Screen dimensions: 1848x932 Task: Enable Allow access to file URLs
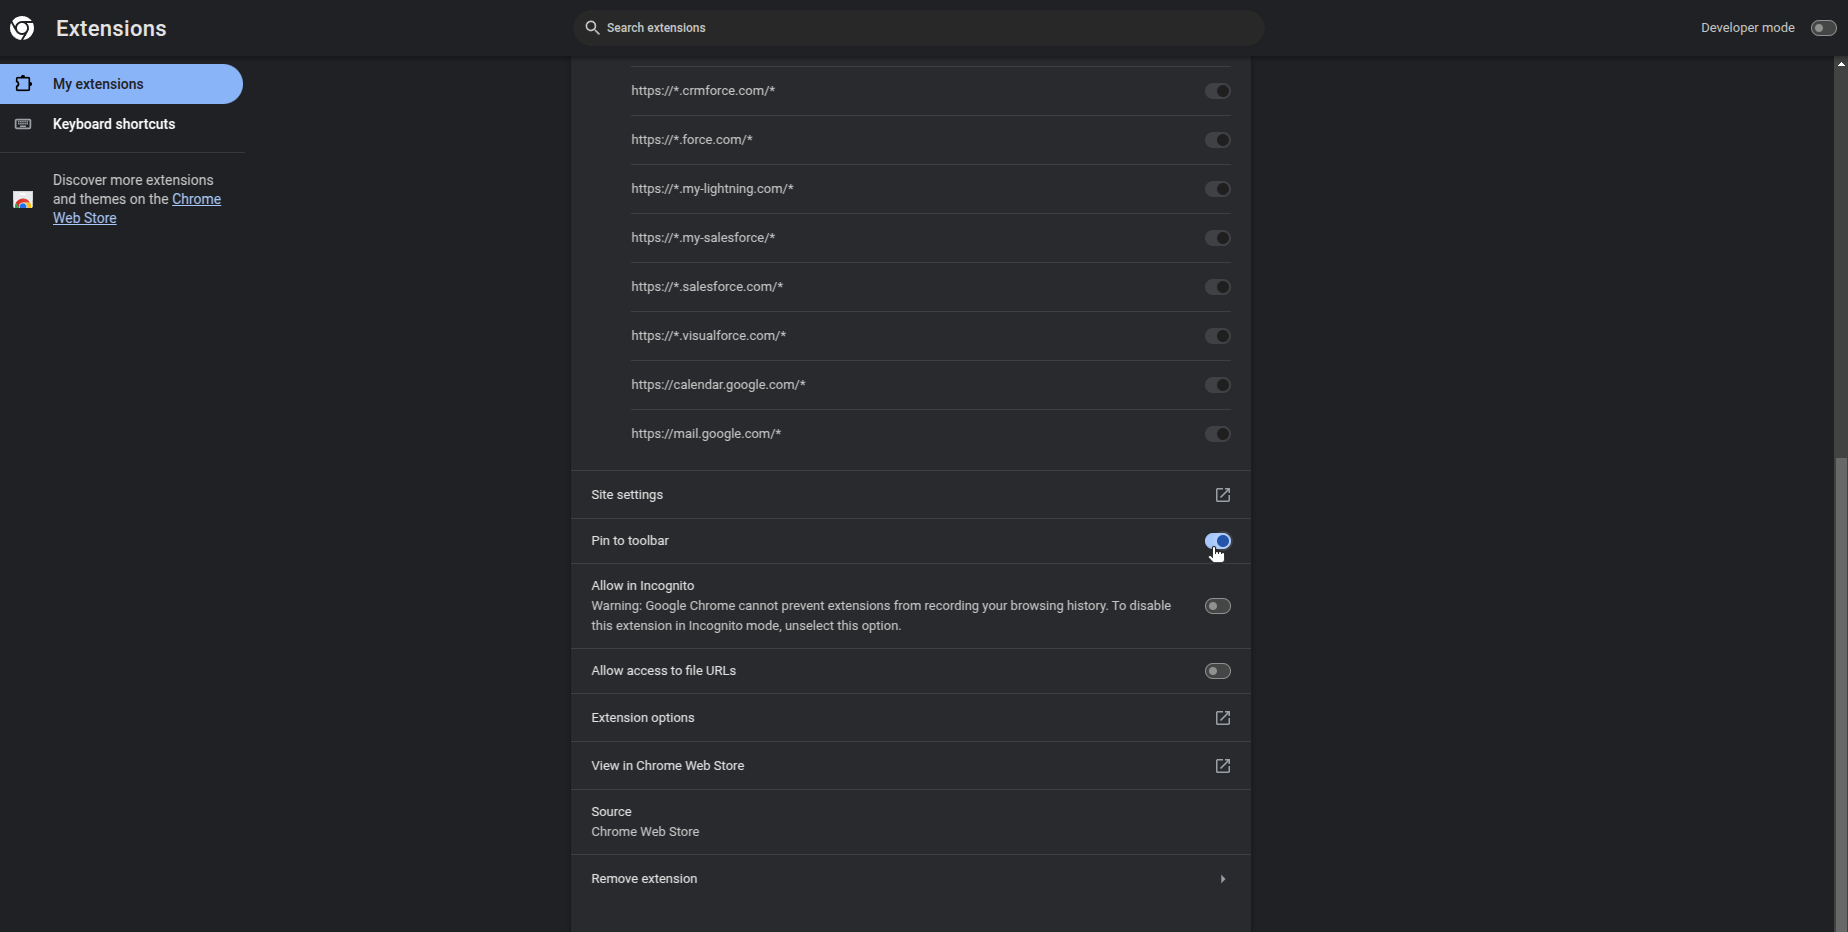(1217, 671)
